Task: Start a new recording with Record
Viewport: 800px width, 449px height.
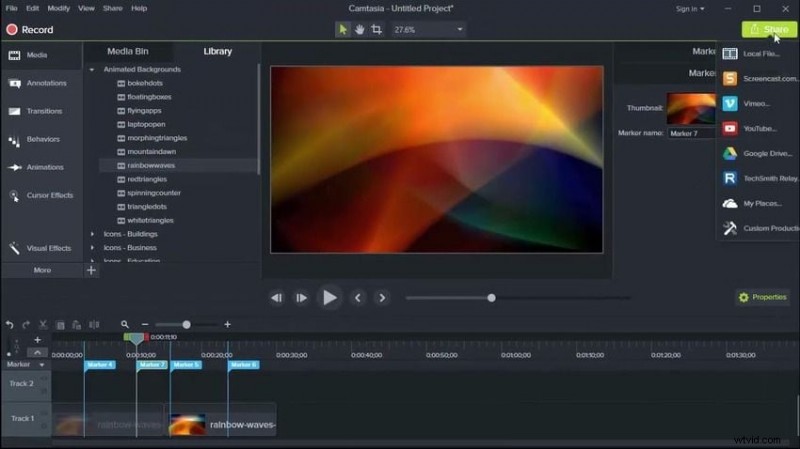Action: [x=30, y=30]
